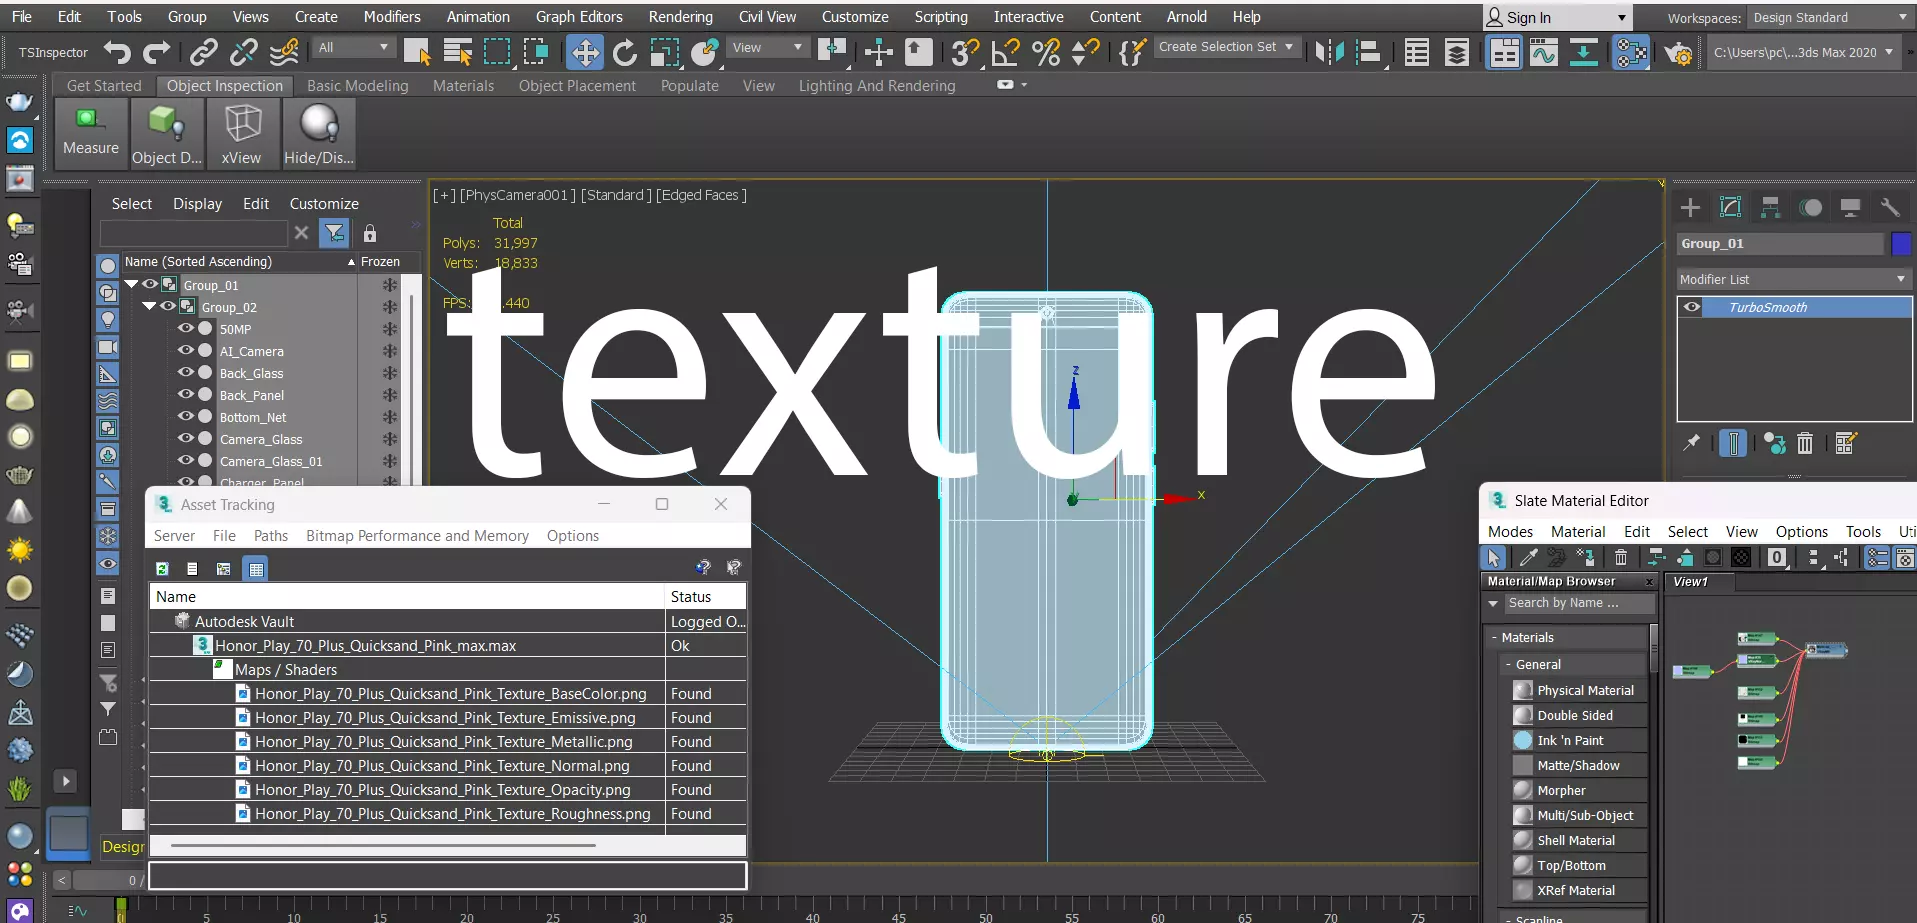Screen dimensions: 1917x923
Task: Click the xView ribbon button
Action: [x=241, y=133]
